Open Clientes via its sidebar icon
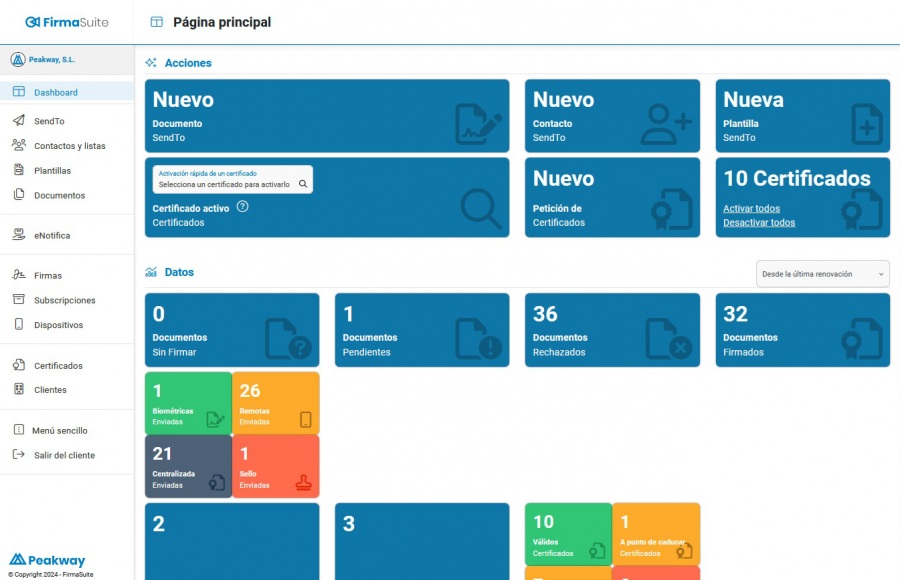The height and width of the screenshot is (580, 900). point(20,389)
